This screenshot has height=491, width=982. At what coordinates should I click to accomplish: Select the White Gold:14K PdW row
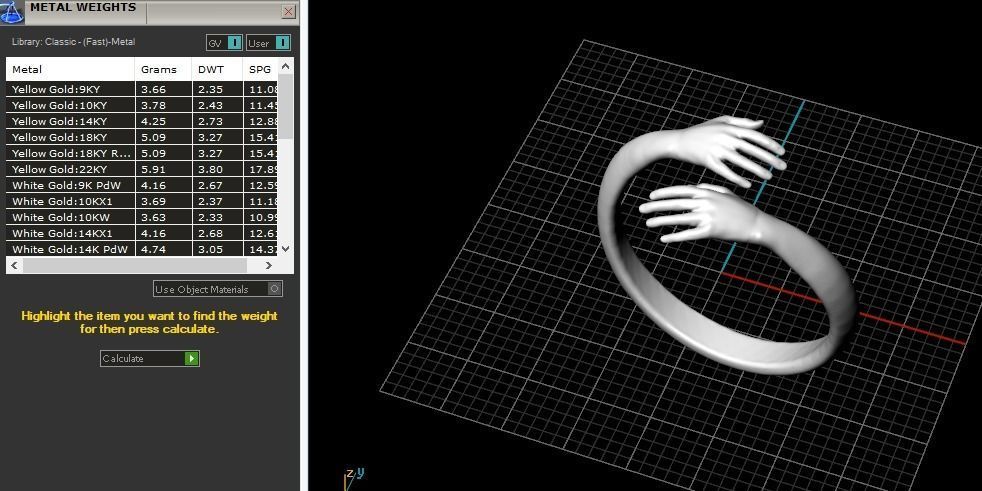tap(142, 249)
